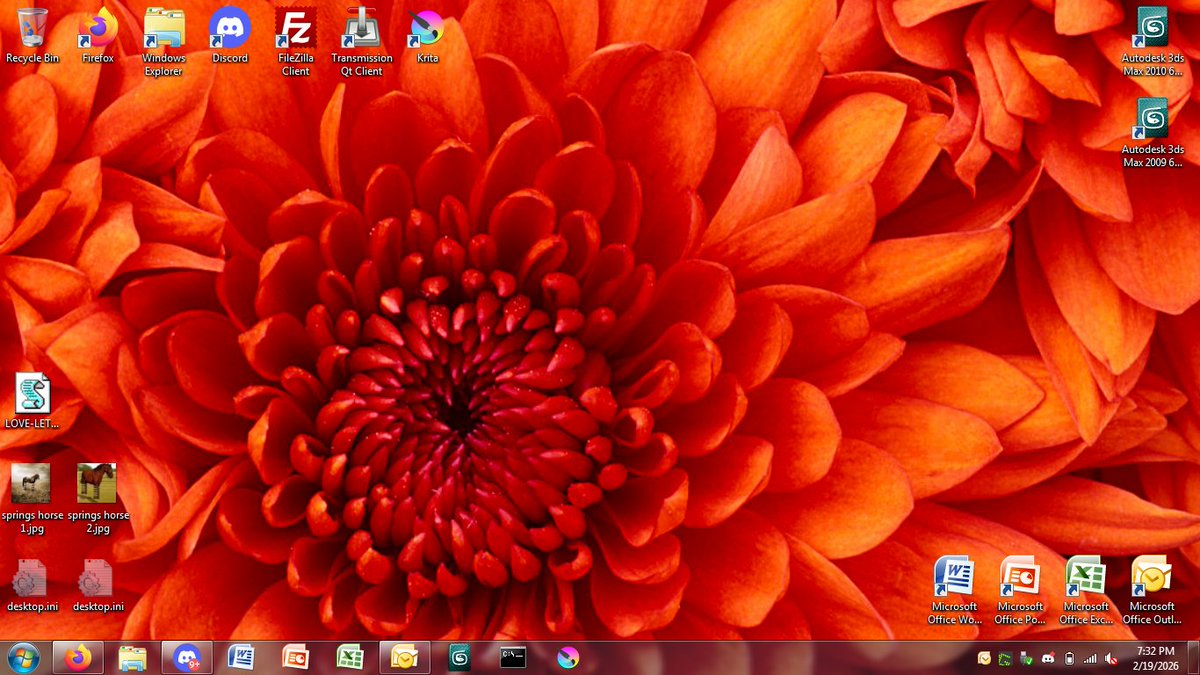Screen dimensions: 1200x675
Task: Click the Outlook icon in system tray
Action: [984, 659]
